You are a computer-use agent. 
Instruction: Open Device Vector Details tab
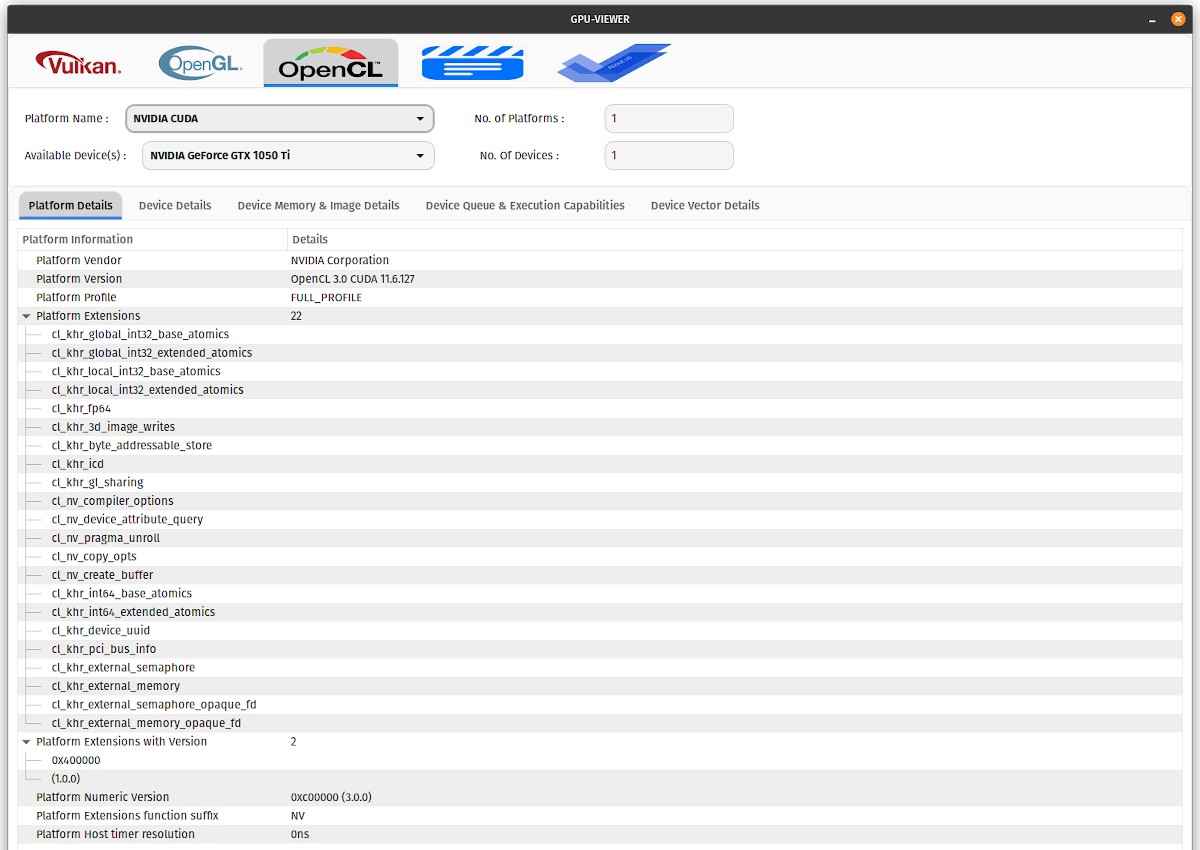[x=705, y=205]
